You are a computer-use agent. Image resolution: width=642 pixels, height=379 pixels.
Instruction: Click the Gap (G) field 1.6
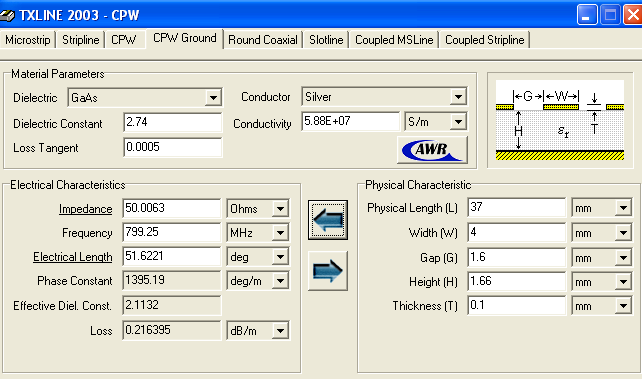tap(517, 257)
